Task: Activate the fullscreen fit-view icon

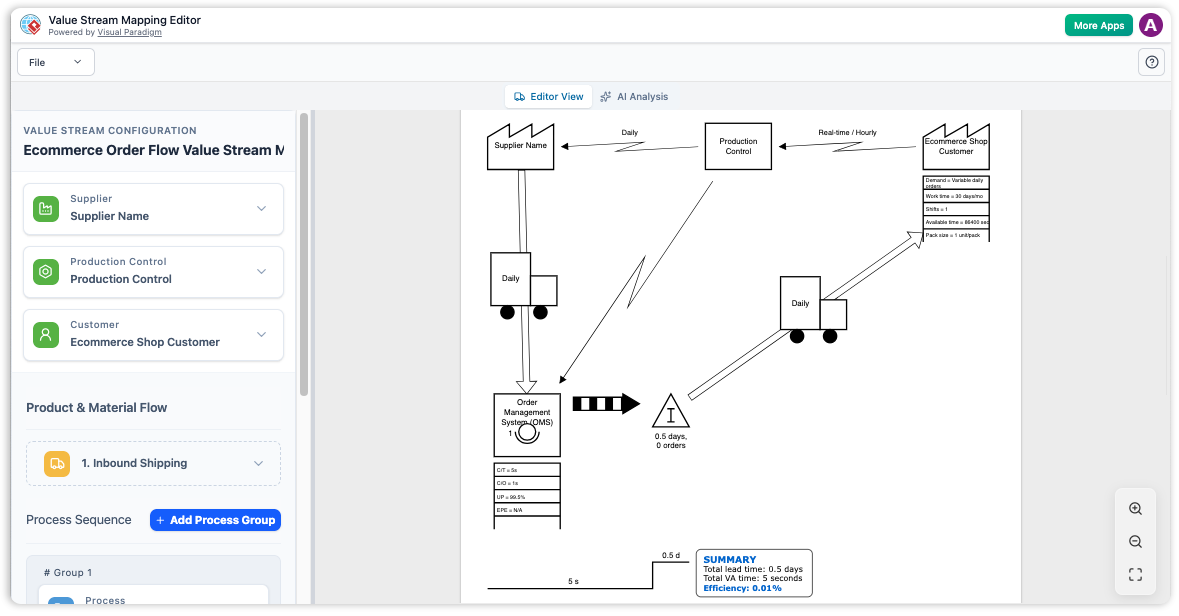Action: pyautogui.click(x=1135, y=574)
